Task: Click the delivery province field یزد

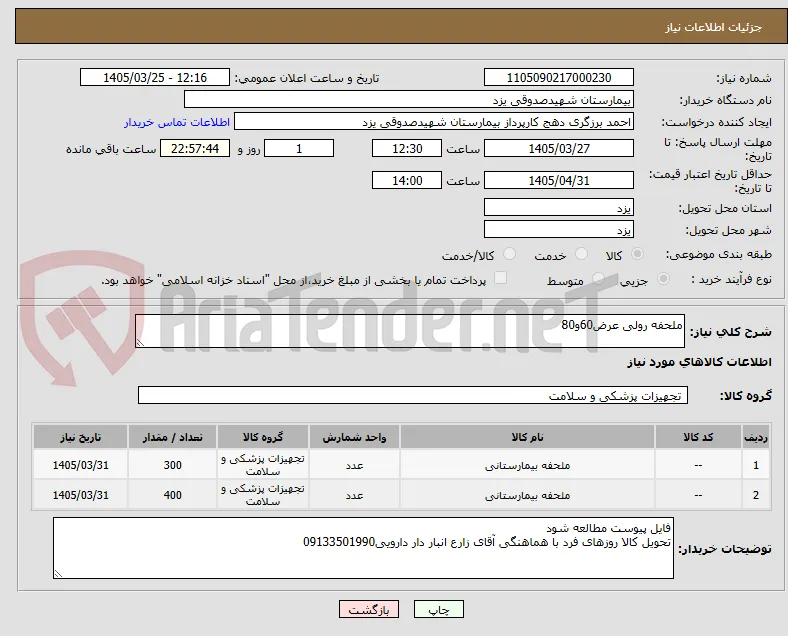Action: [559, 207]
